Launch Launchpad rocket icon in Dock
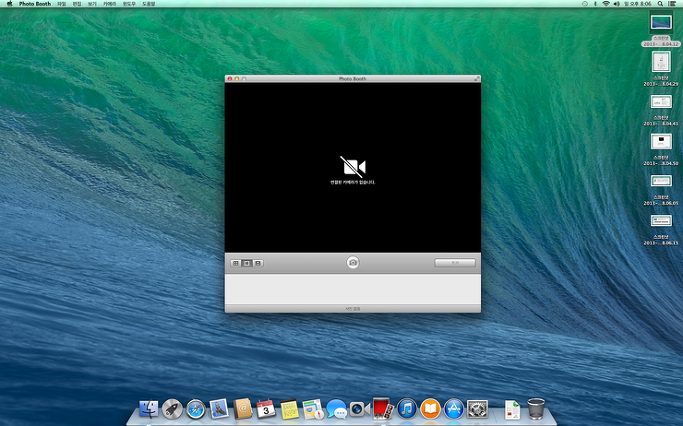 click(172, 409)
